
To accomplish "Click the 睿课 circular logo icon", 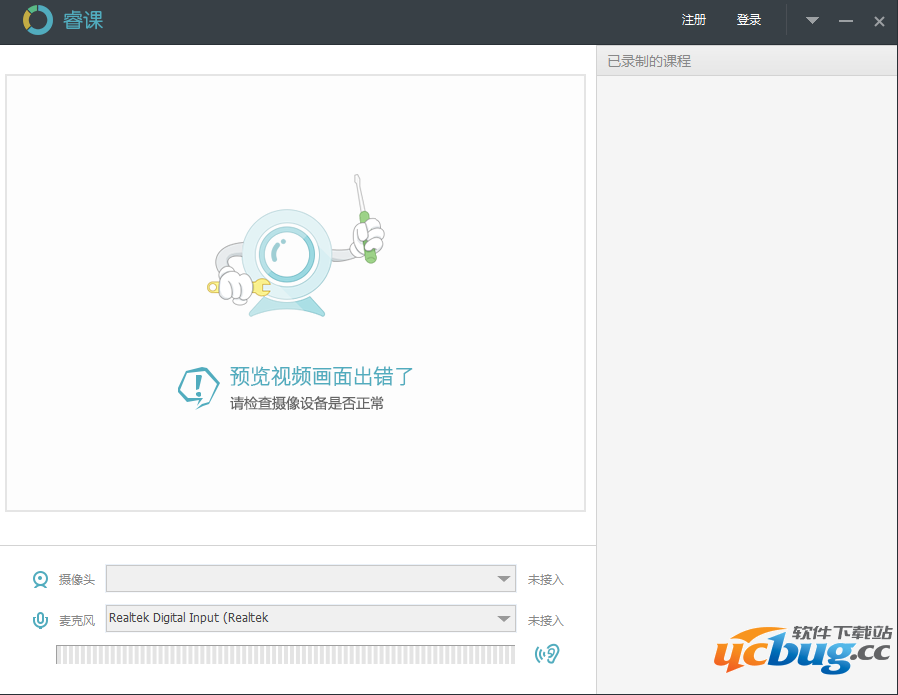I will point(38,20).
